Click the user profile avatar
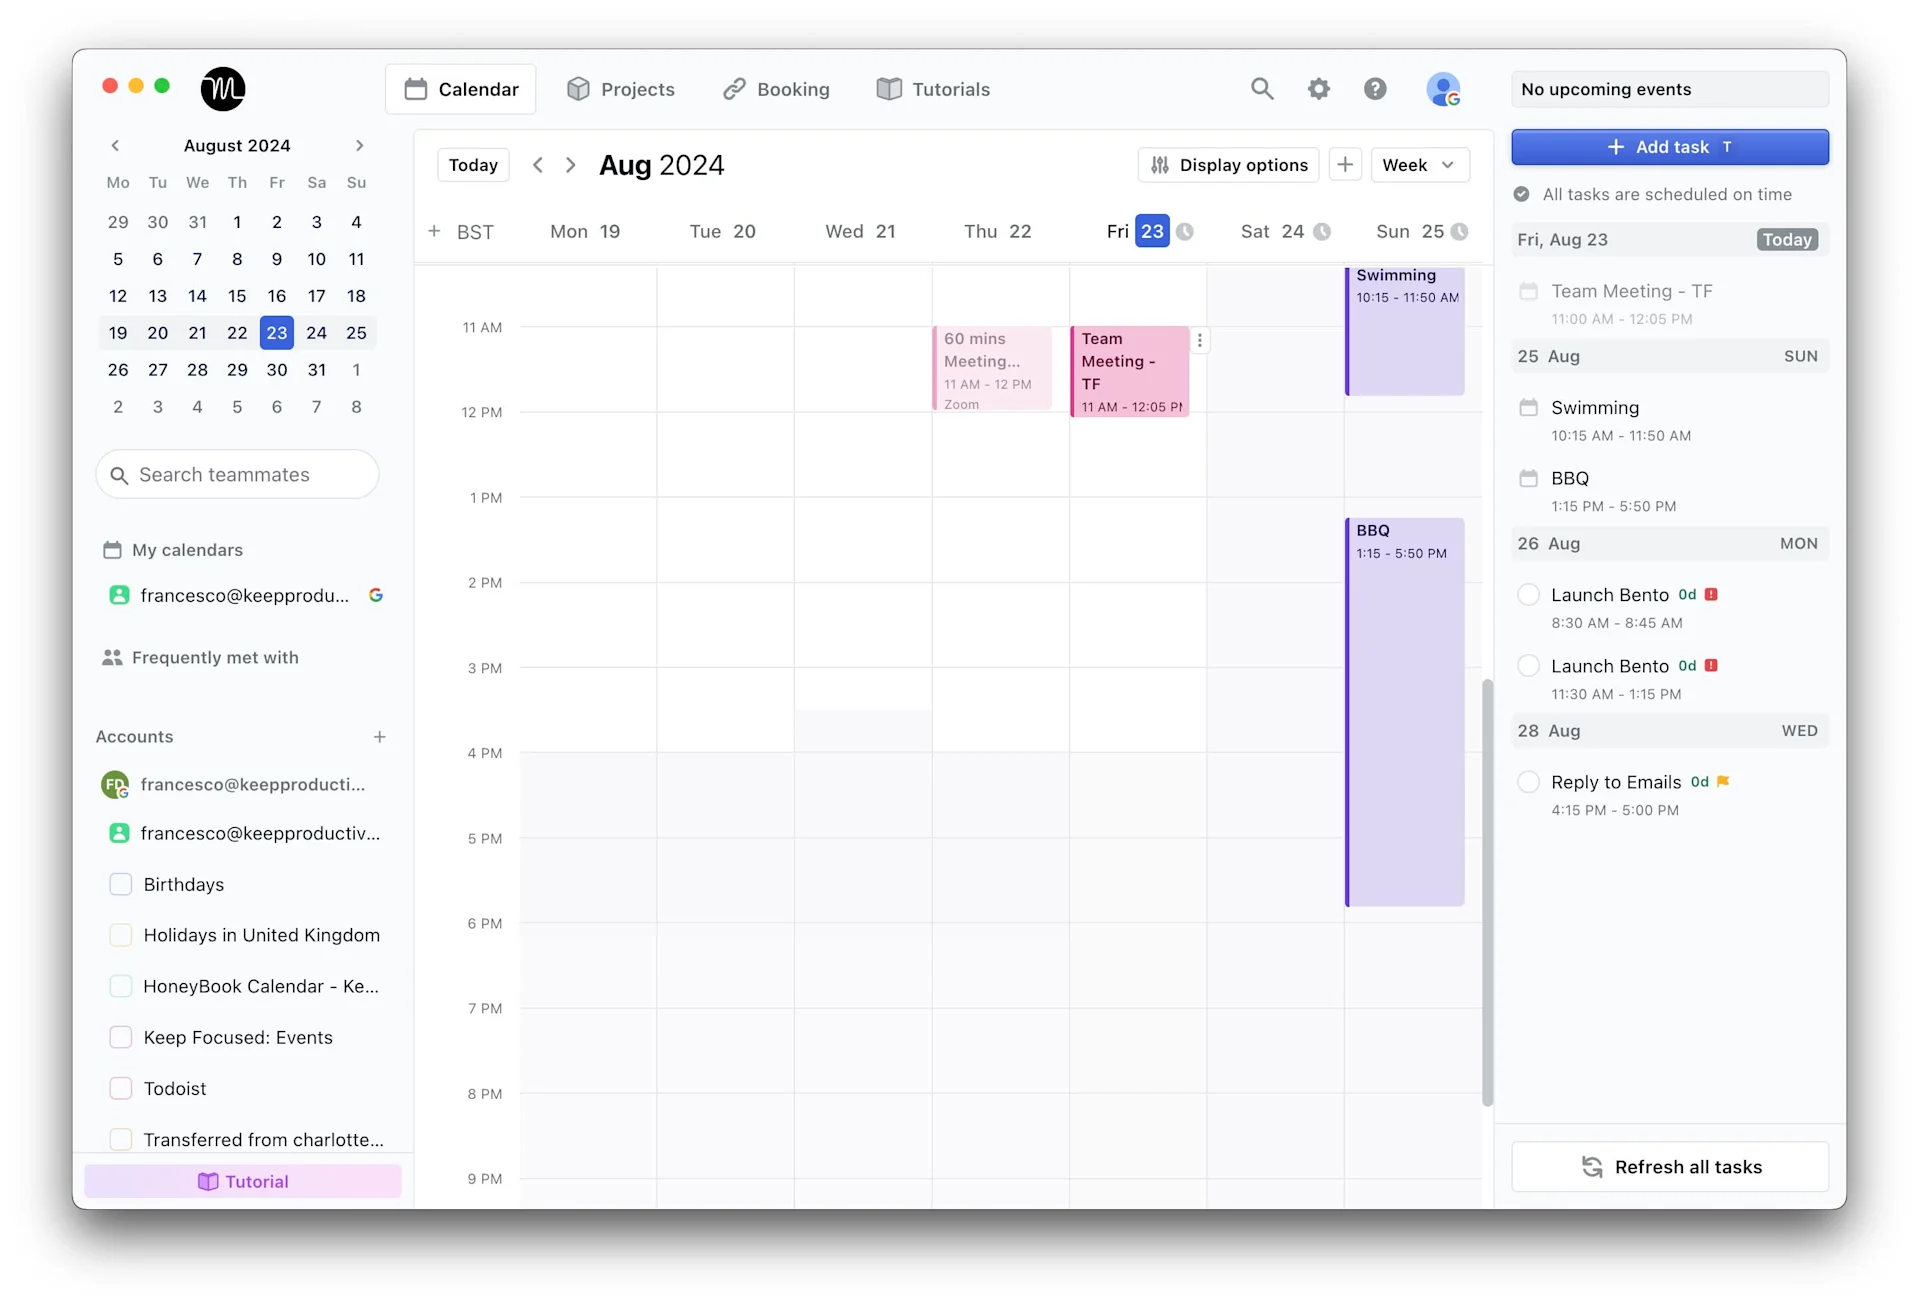Image resolution: width=1920 pixels, height=1305 pixels. coord(1443,89)
